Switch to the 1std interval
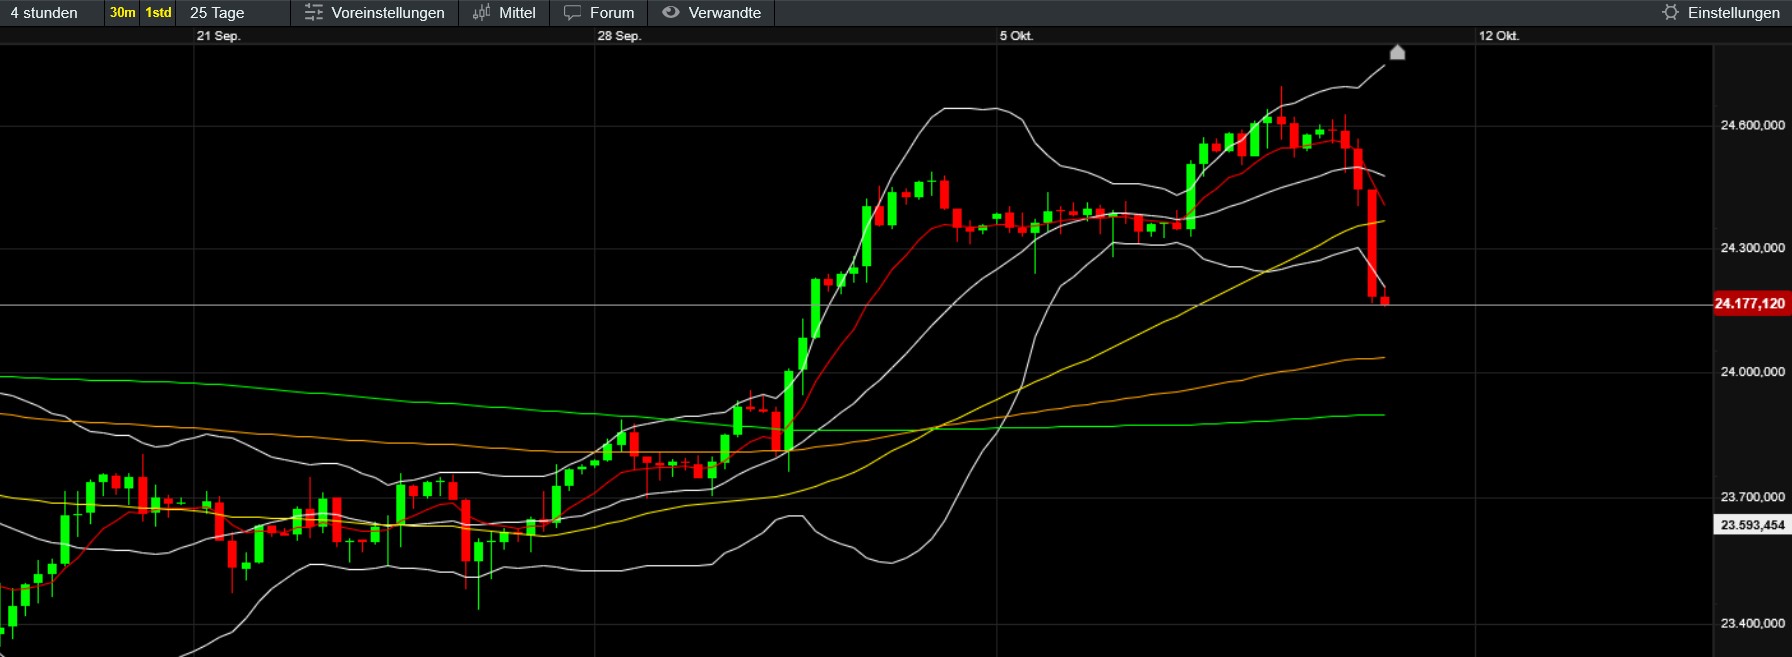 (158, 13)
